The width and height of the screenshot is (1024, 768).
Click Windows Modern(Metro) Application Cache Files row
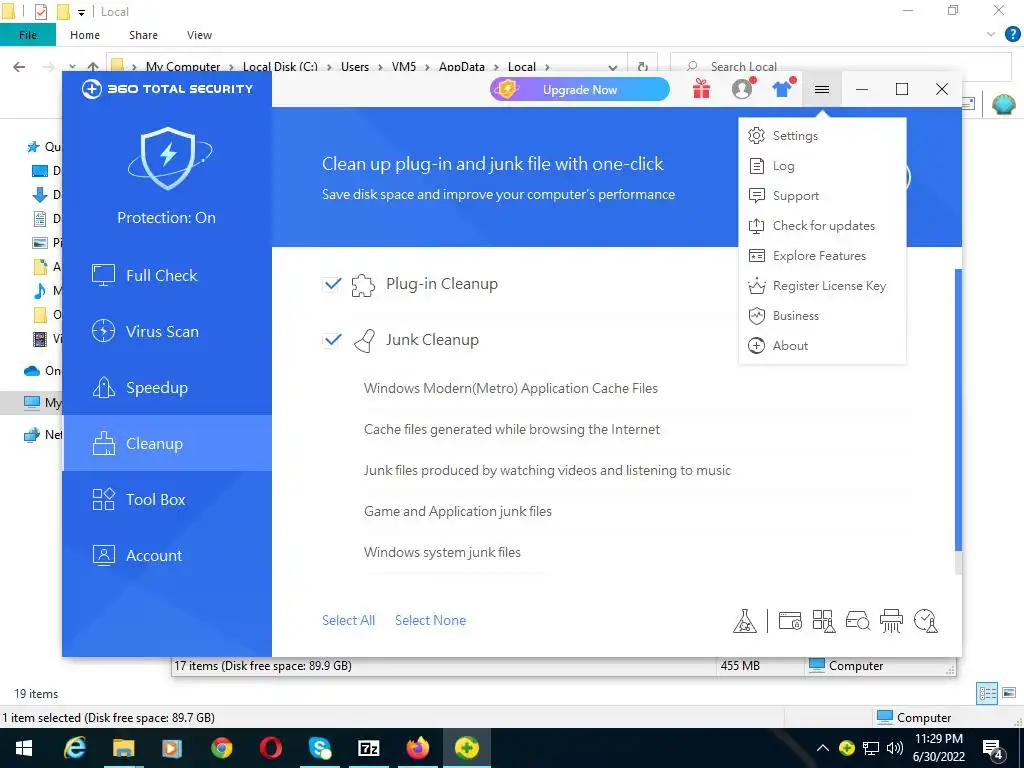[511, 389]
